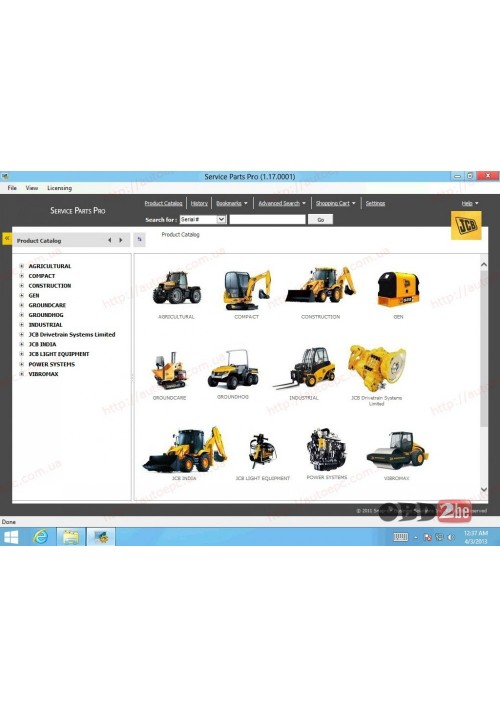Open the JCB LIGHT EQUIPMENT thumbnail
The image size is (500, 717).
point(262,451)
